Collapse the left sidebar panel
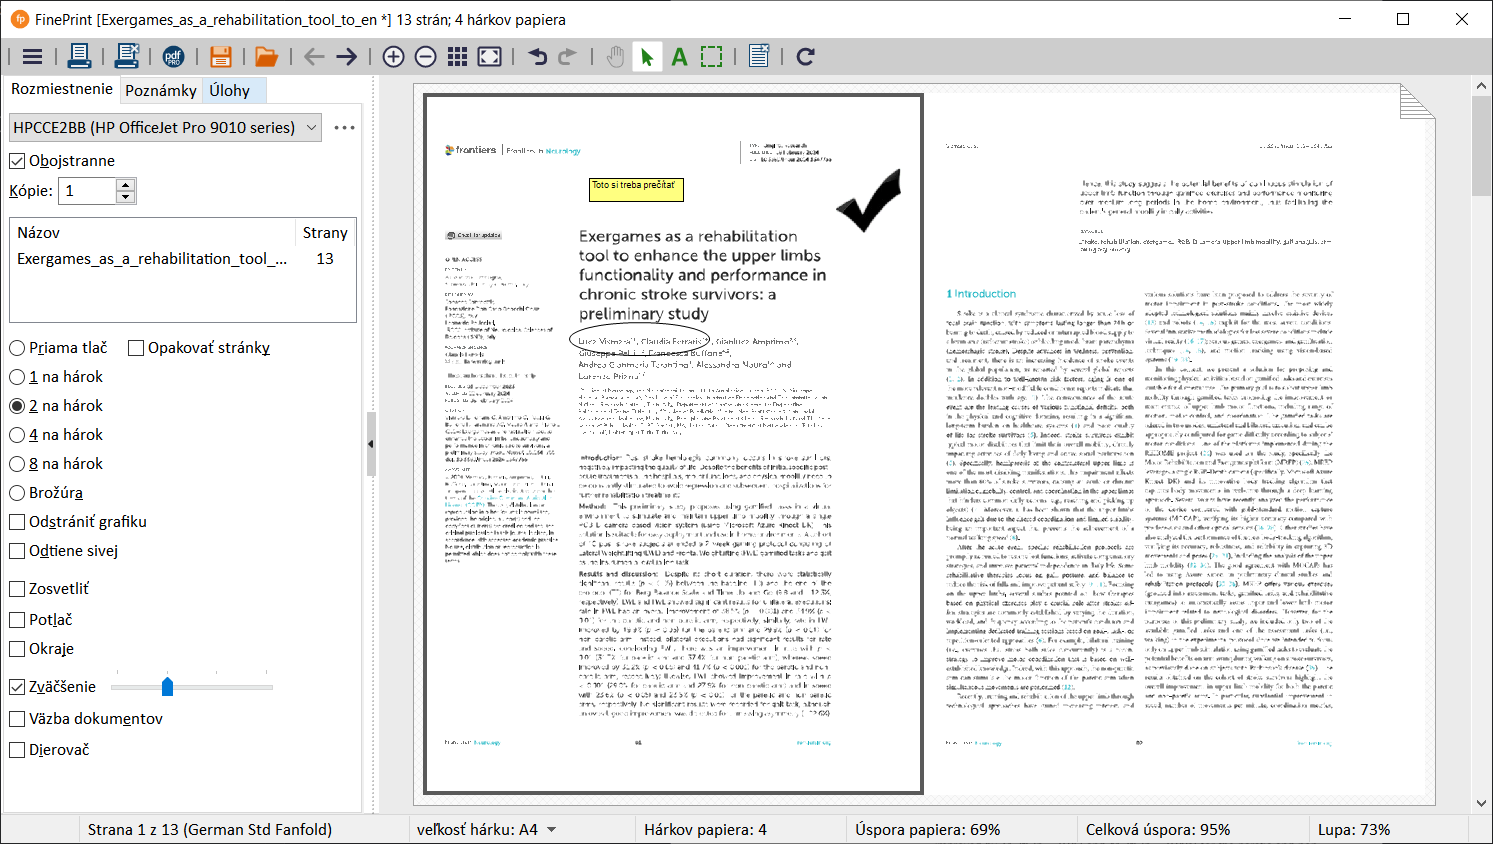This screenshot has height=844, width=1493. click(x=370, y=444)
